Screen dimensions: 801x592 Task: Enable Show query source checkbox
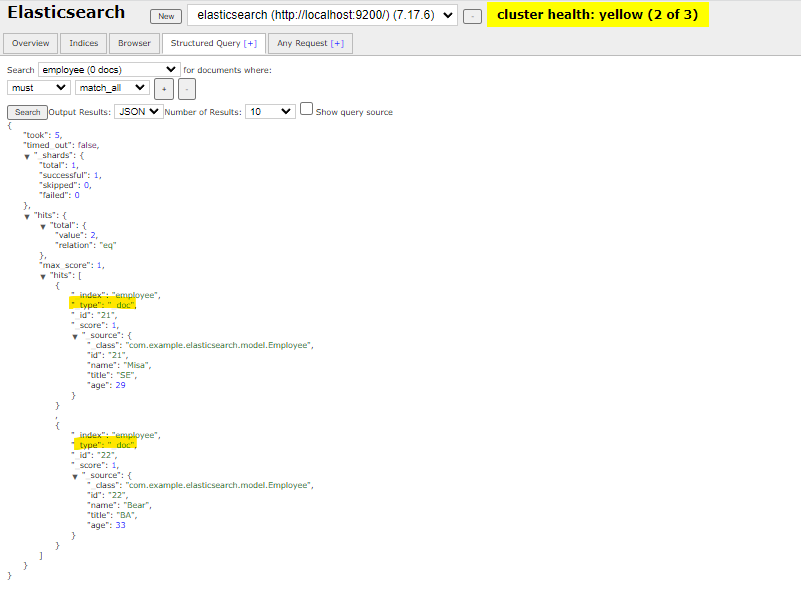point(307,109)
